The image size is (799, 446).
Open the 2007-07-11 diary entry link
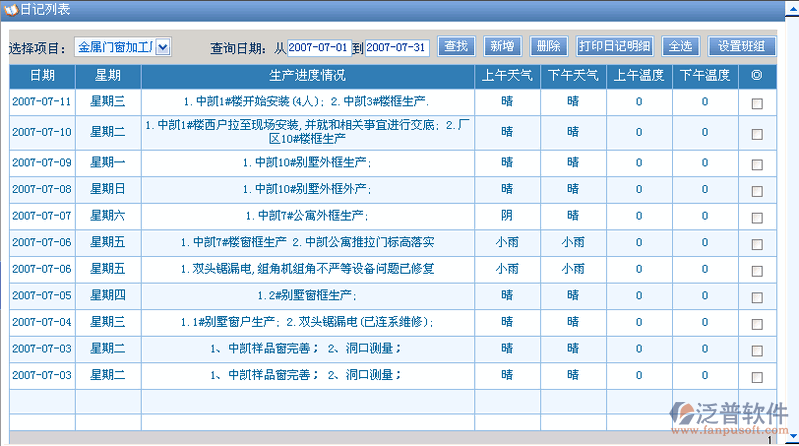tap(42, 102)
